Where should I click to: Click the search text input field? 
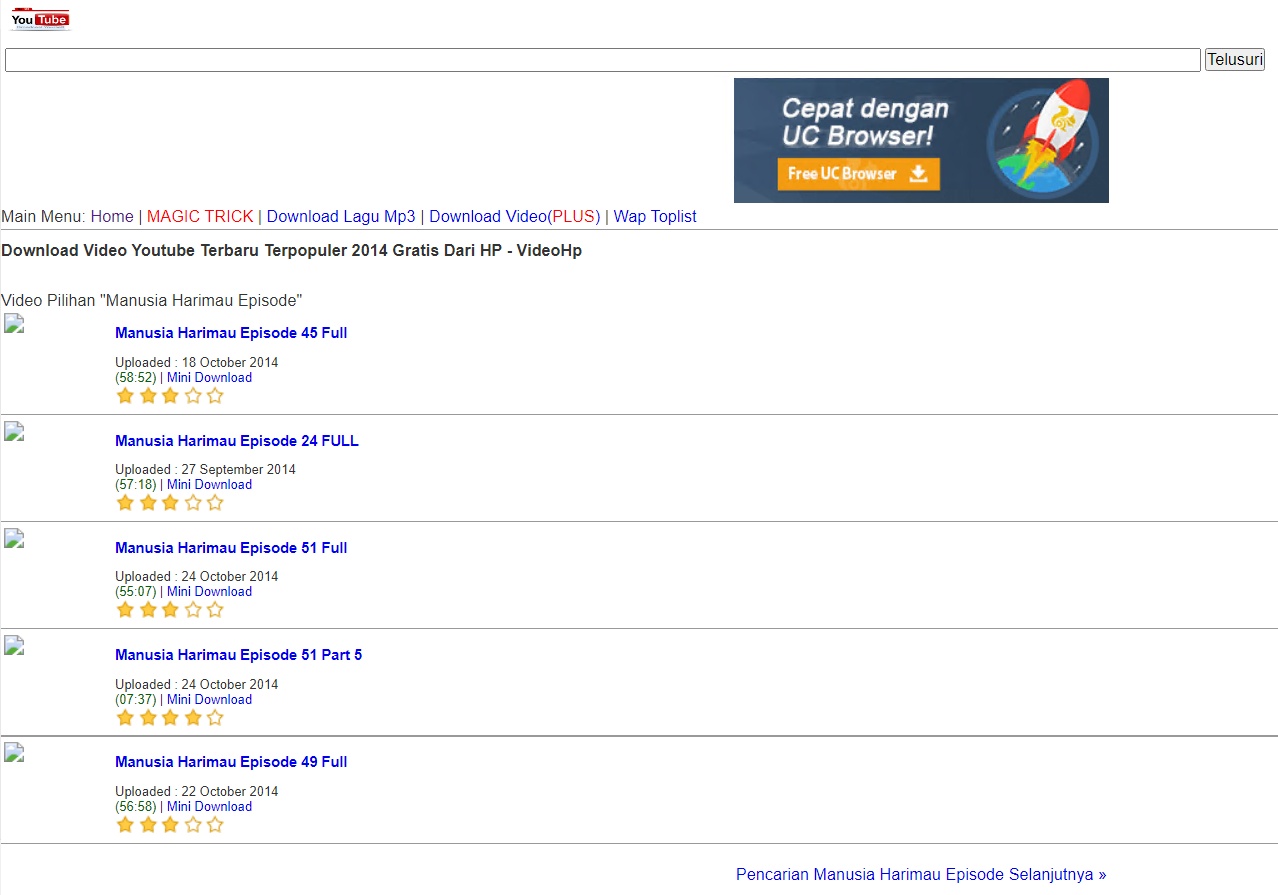(x=602, y=60)
